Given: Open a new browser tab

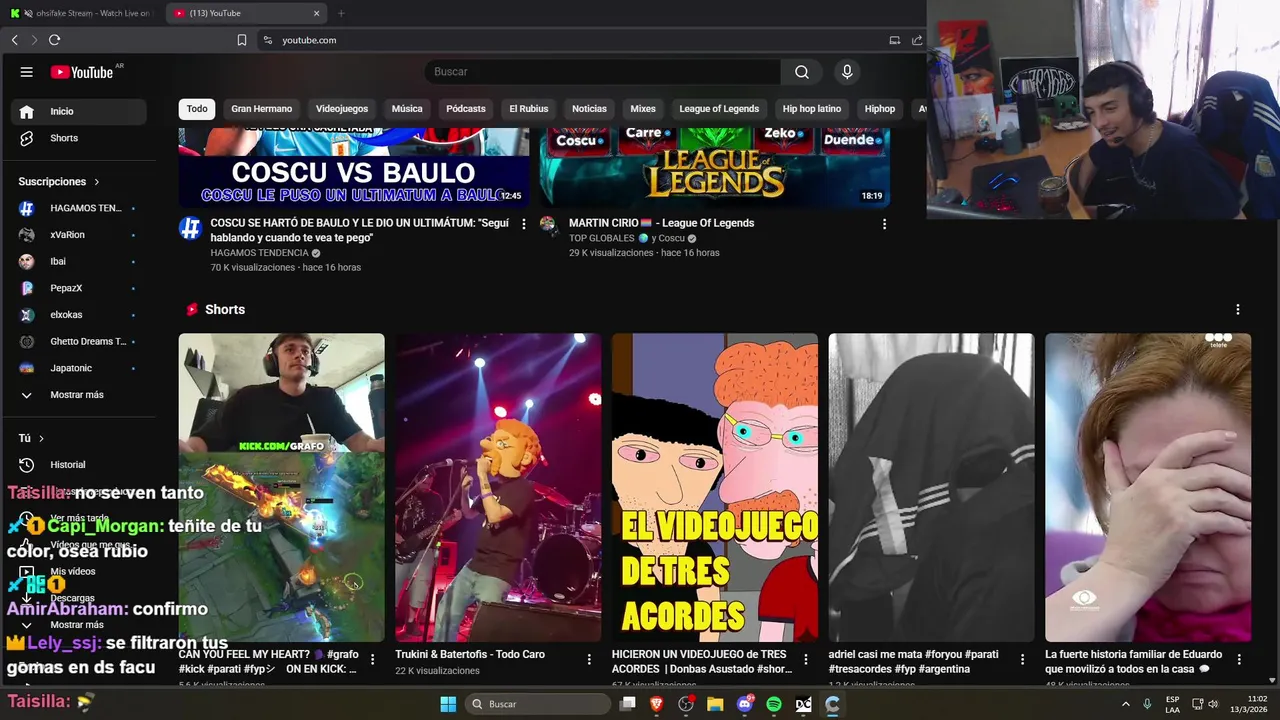Looking at the screenshot, I should pyautogui.click(x=341, y=13).
